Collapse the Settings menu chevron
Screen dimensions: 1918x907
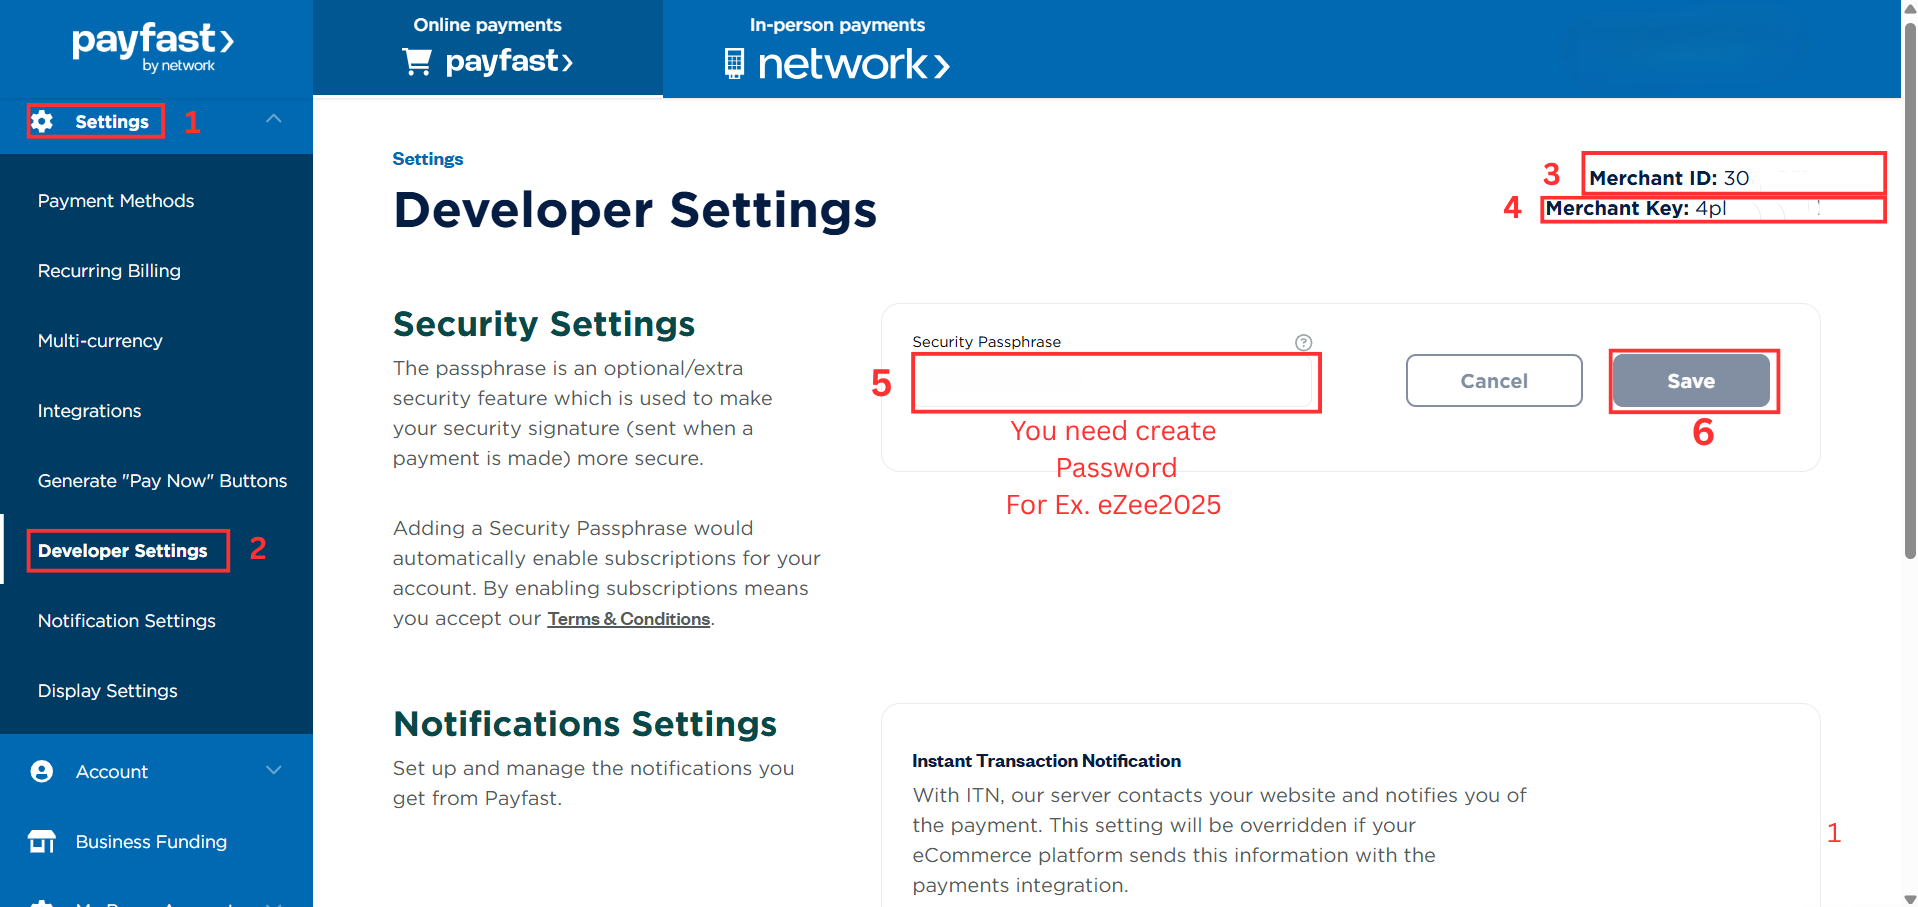274,119
